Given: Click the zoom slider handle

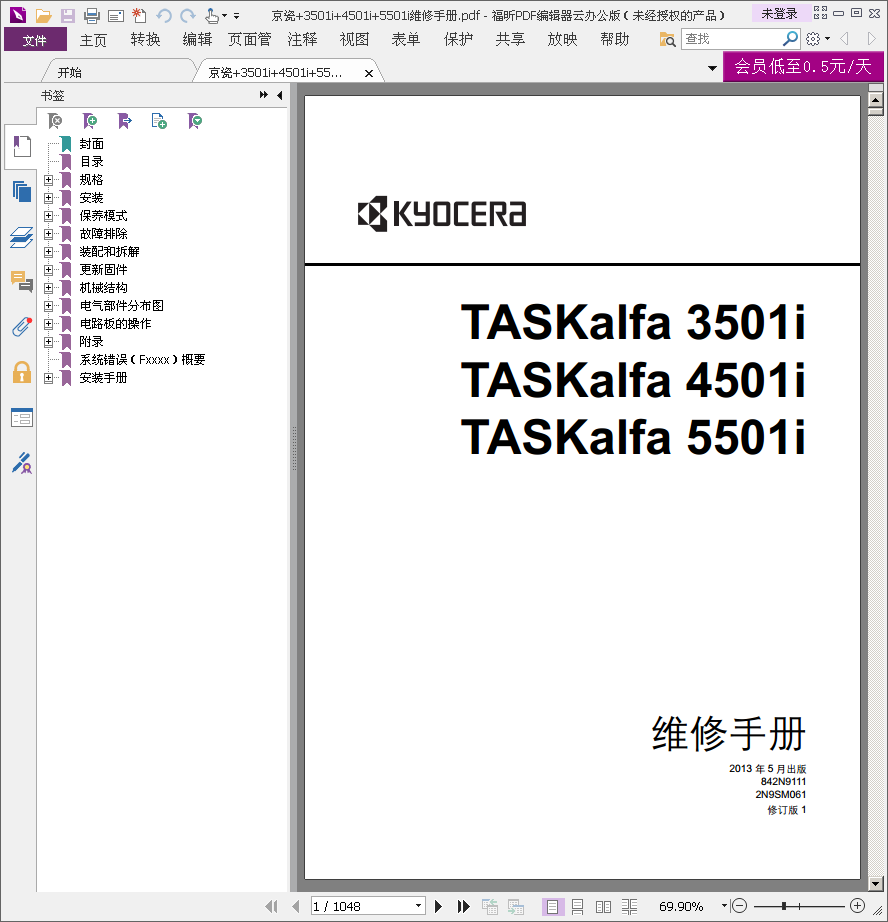Looking at the screenshot, I should coord(784,906).
